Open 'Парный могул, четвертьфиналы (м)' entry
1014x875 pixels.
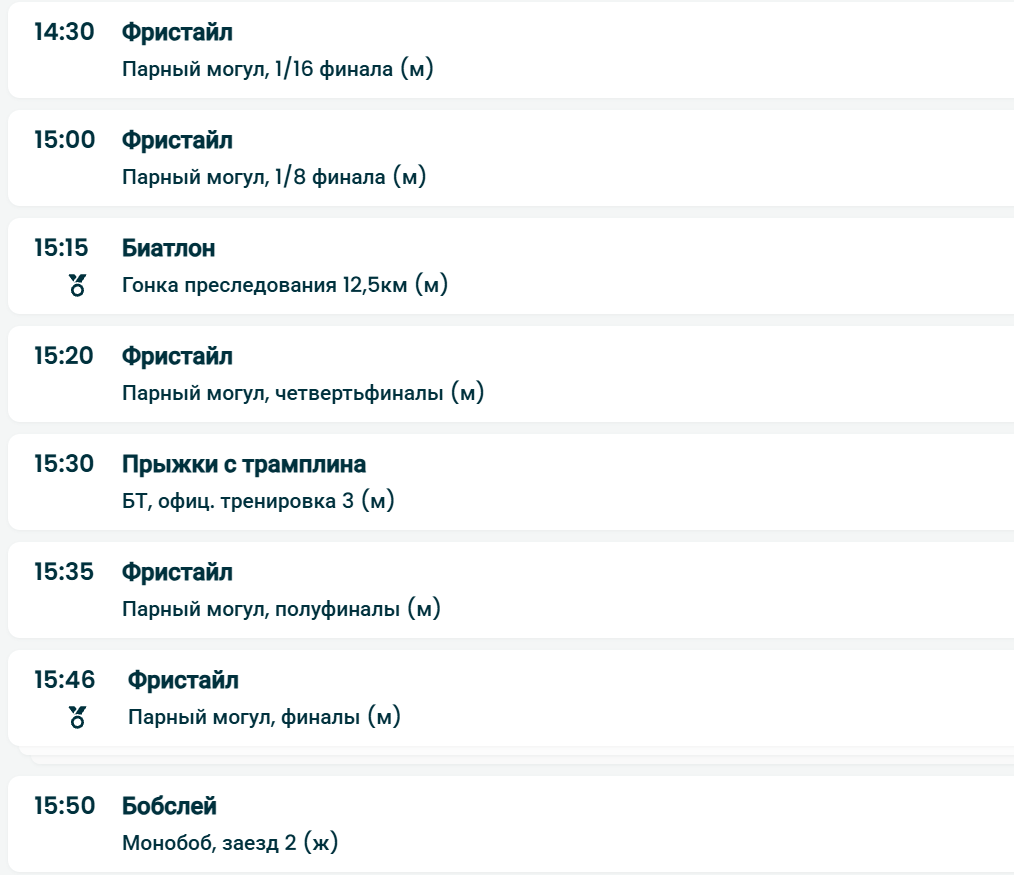coord(303,394)
